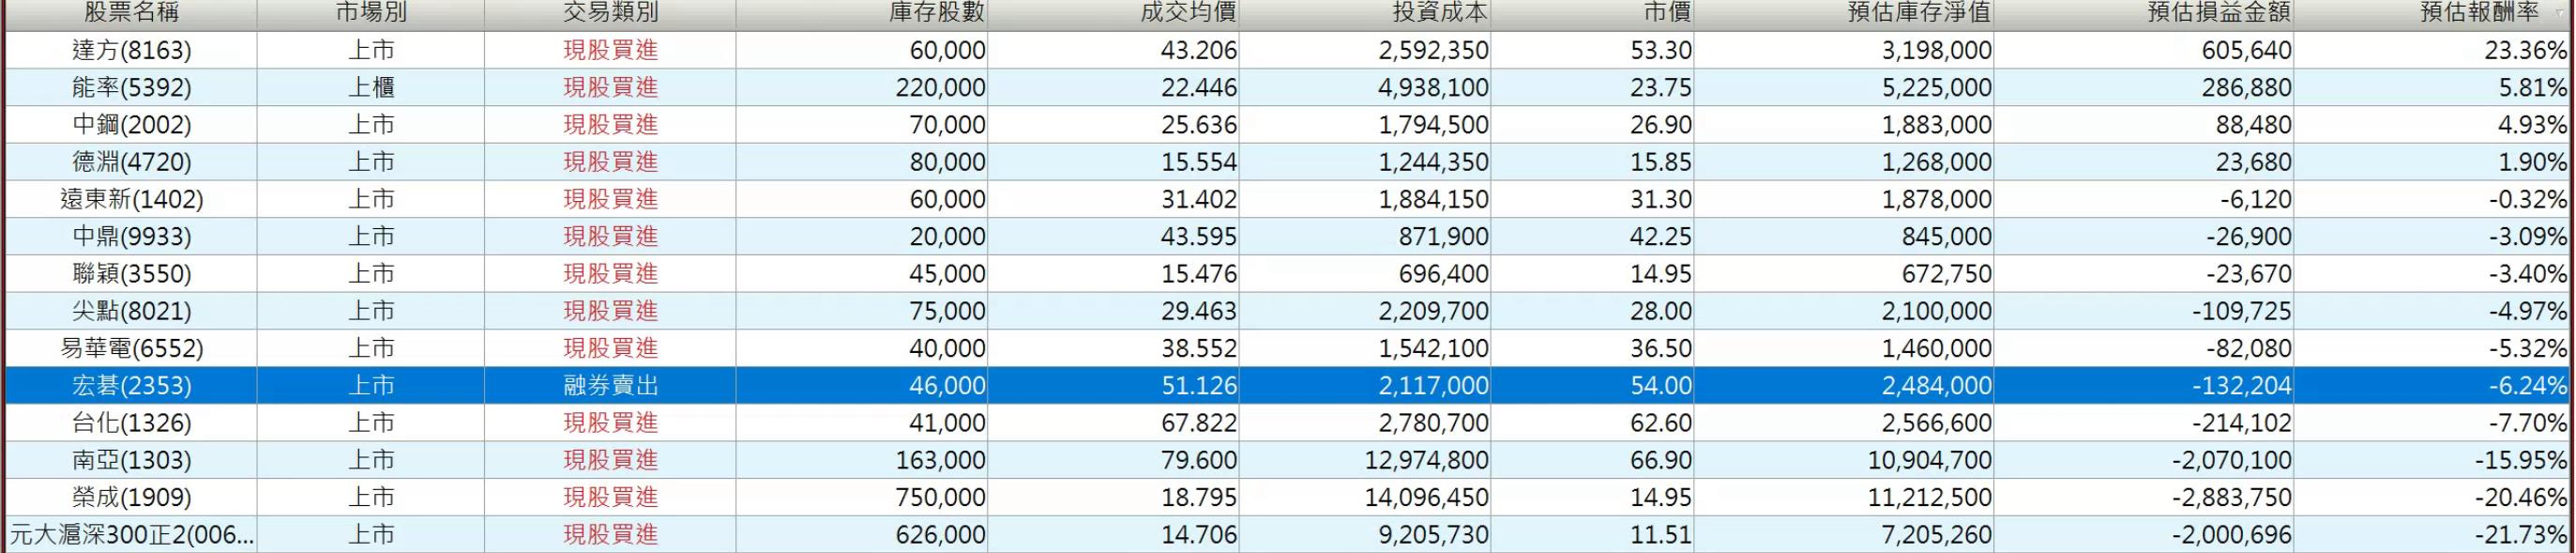Click the 14,096,450 investment cost cell
The height and width of the screenshot is (553, 2576).
pyautogui.click(x=1427, y=497)
